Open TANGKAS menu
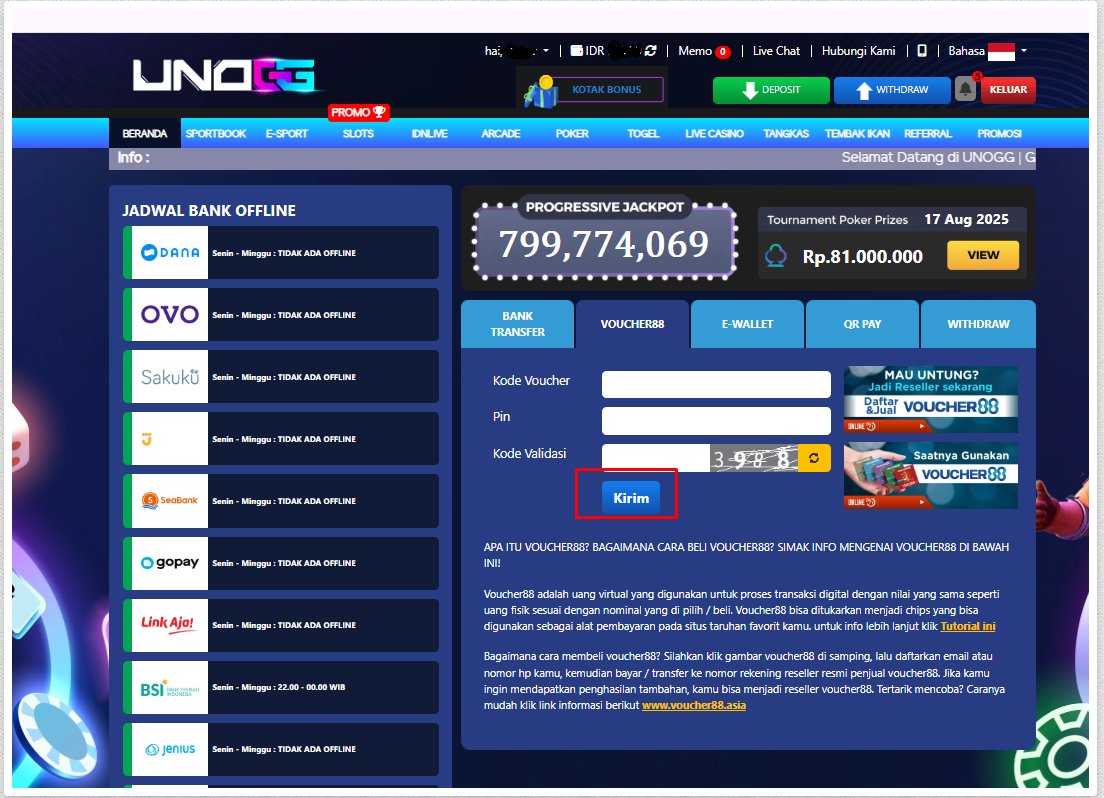1104x798 pixels. click(786, 133)
